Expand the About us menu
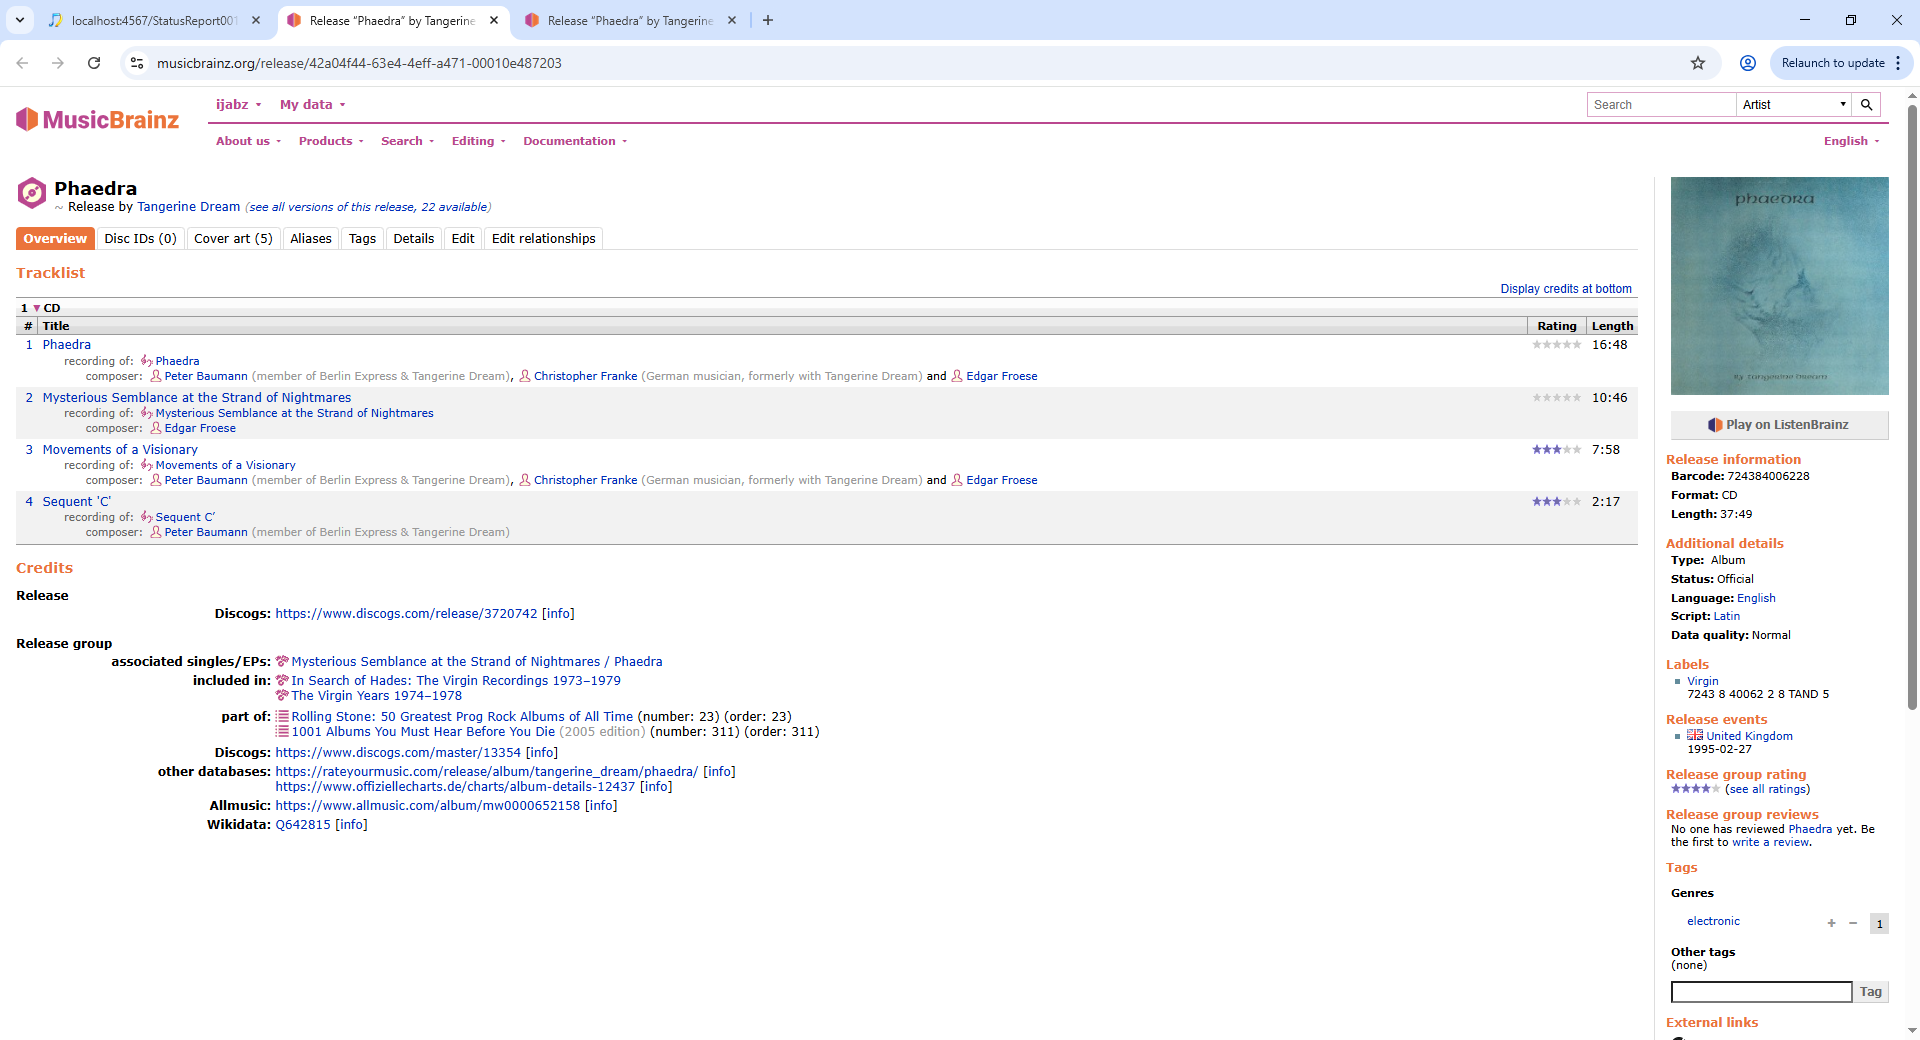 point(249,141)
